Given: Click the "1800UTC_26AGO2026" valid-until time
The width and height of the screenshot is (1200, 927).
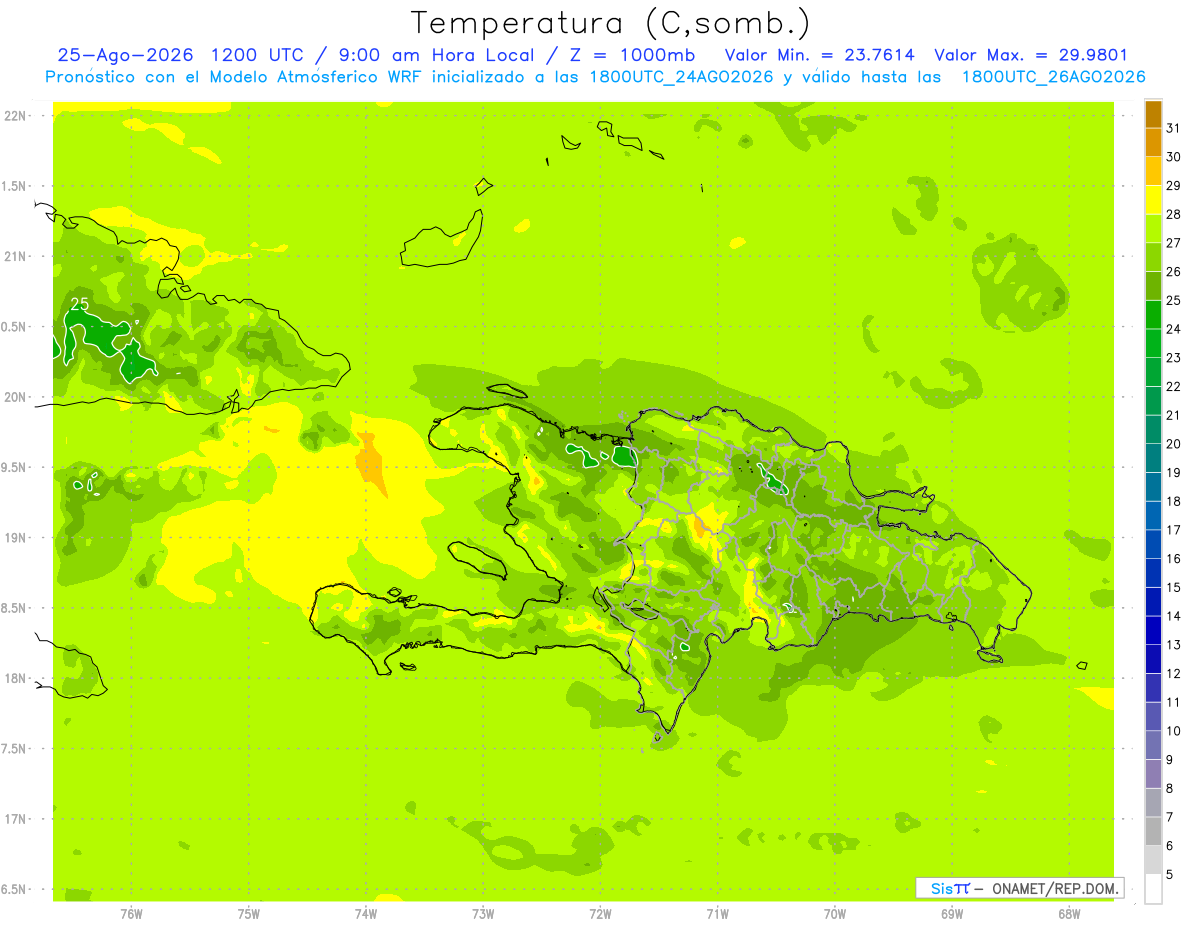Looking at the screenshot, I should (1054, 77).
